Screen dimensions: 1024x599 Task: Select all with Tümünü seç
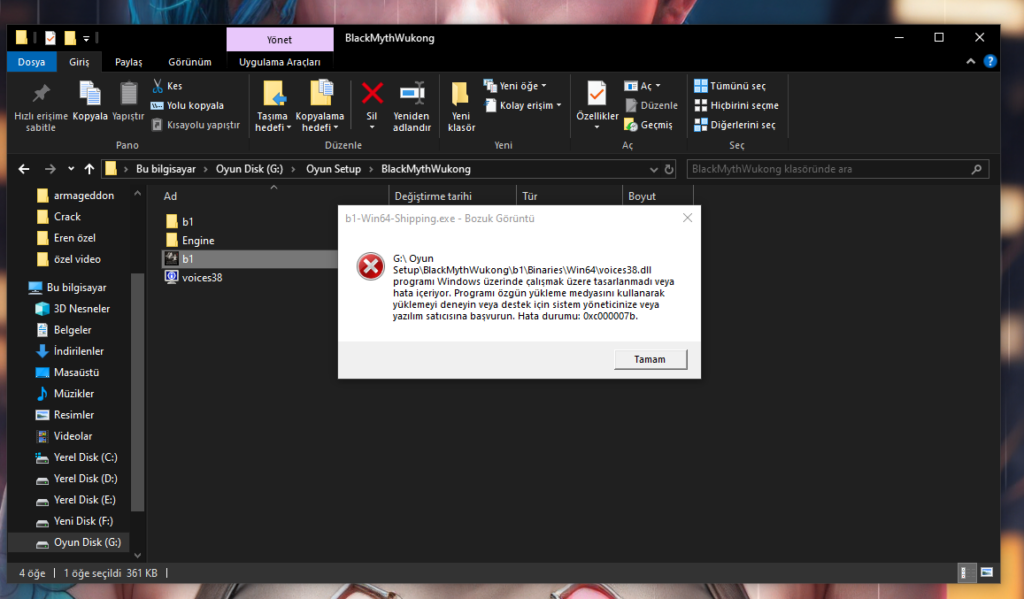[730, 86]
